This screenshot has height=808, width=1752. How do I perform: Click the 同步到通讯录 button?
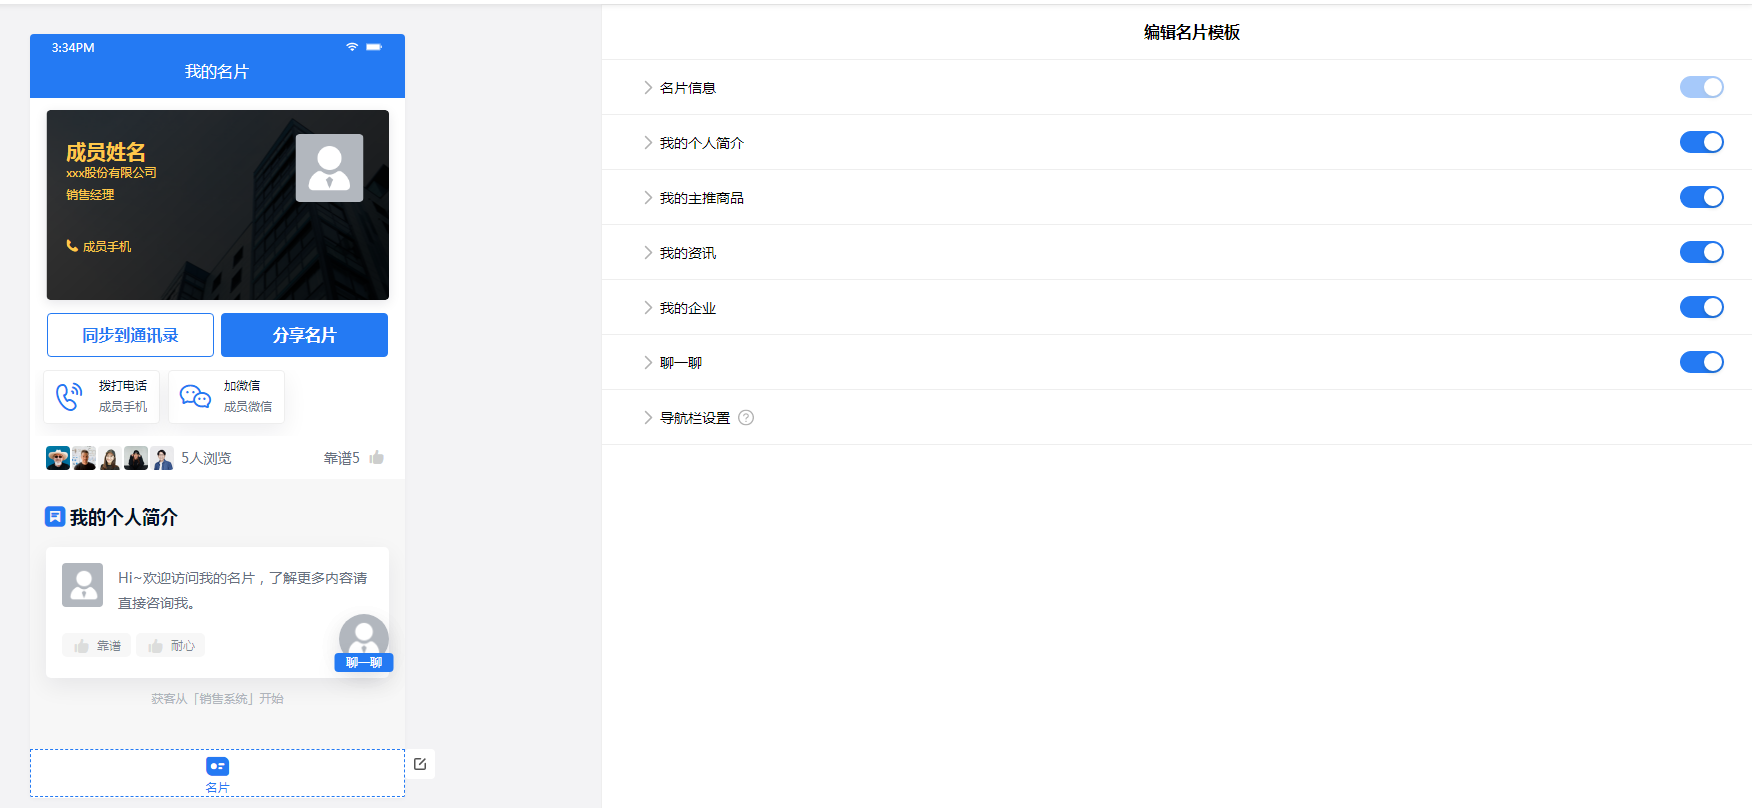tap(130, 335)
